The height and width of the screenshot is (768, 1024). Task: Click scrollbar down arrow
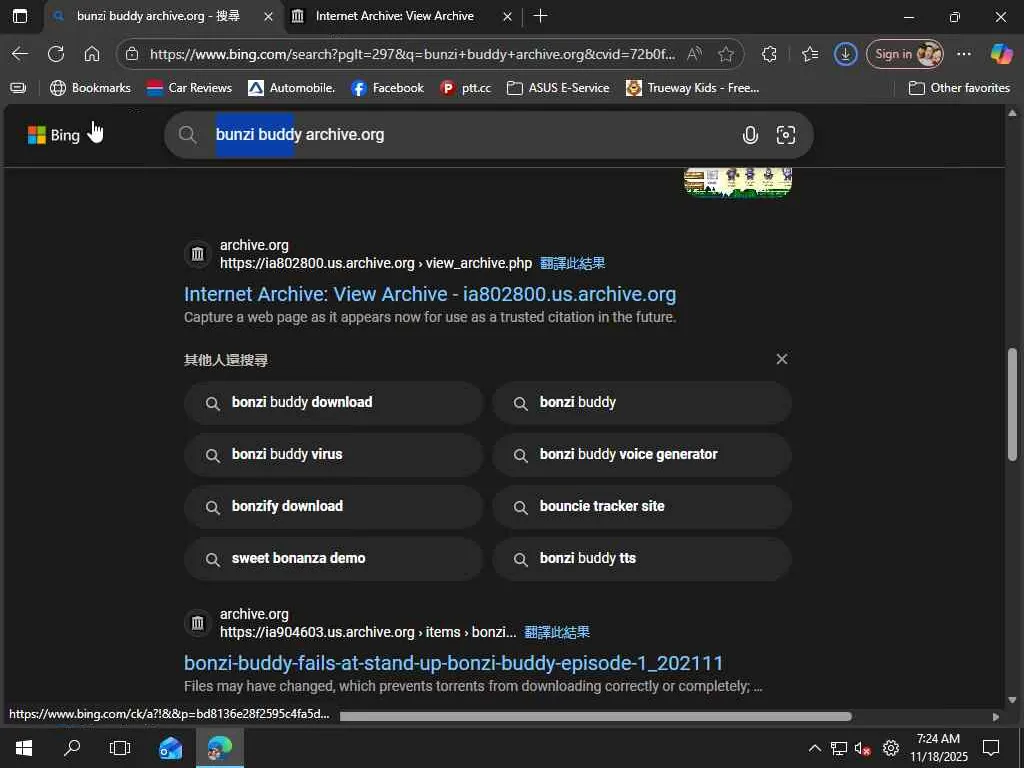(x=1012, y=700)
